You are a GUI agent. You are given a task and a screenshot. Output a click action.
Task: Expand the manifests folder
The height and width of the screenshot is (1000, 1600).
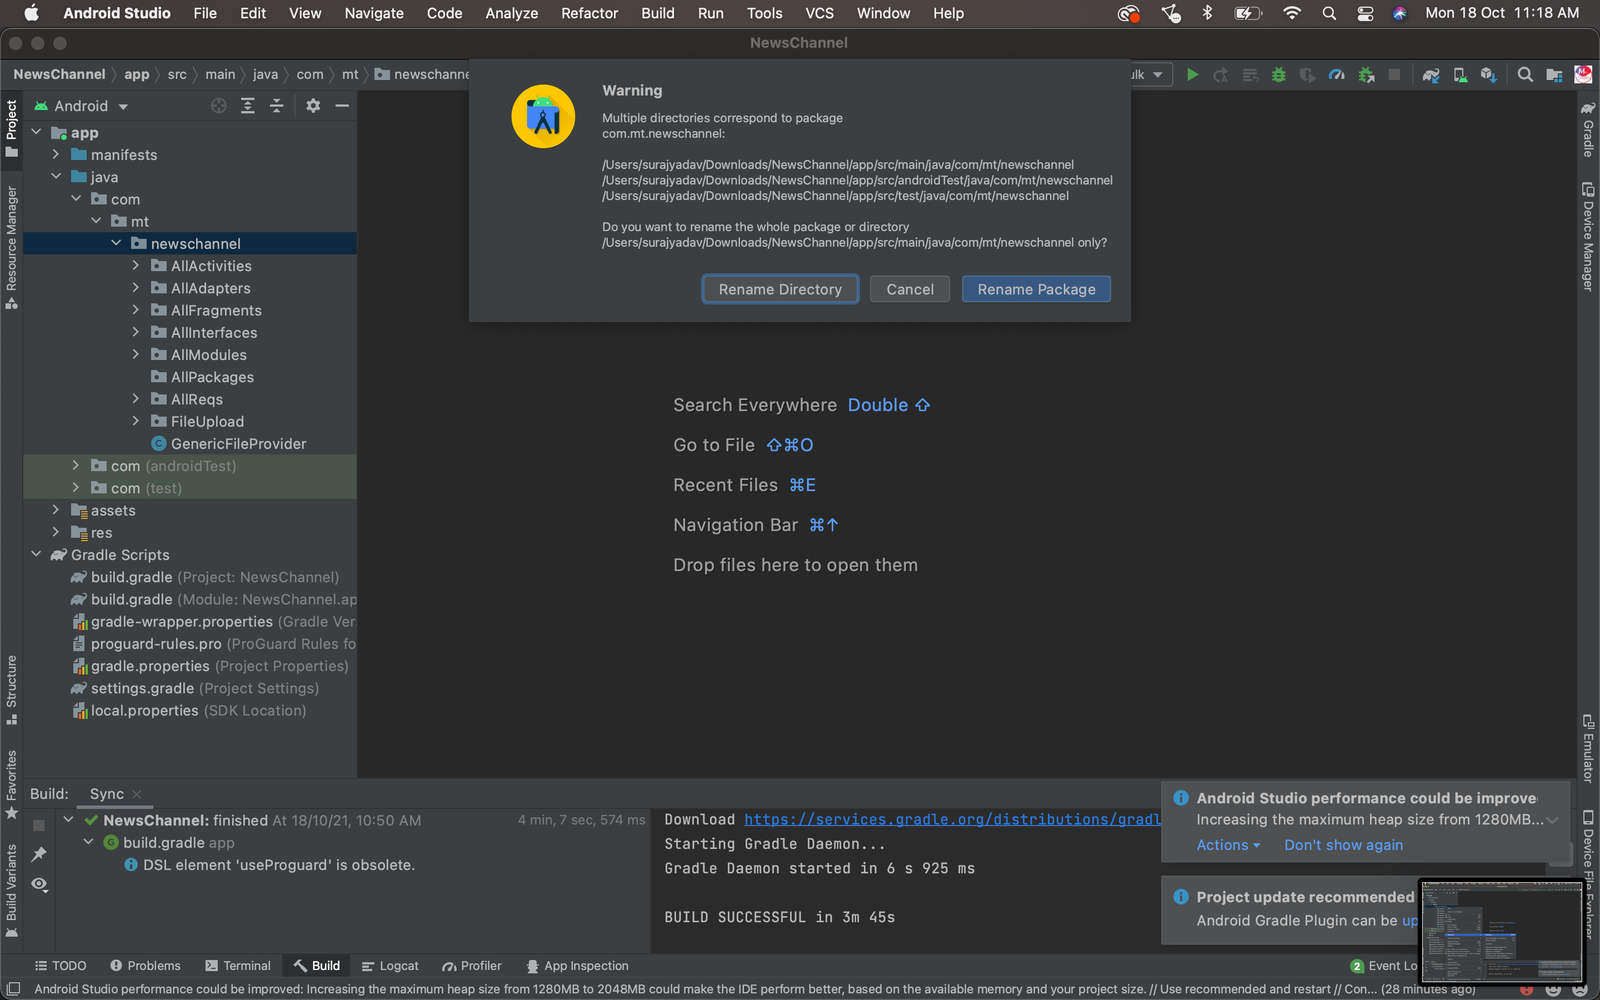56,155
